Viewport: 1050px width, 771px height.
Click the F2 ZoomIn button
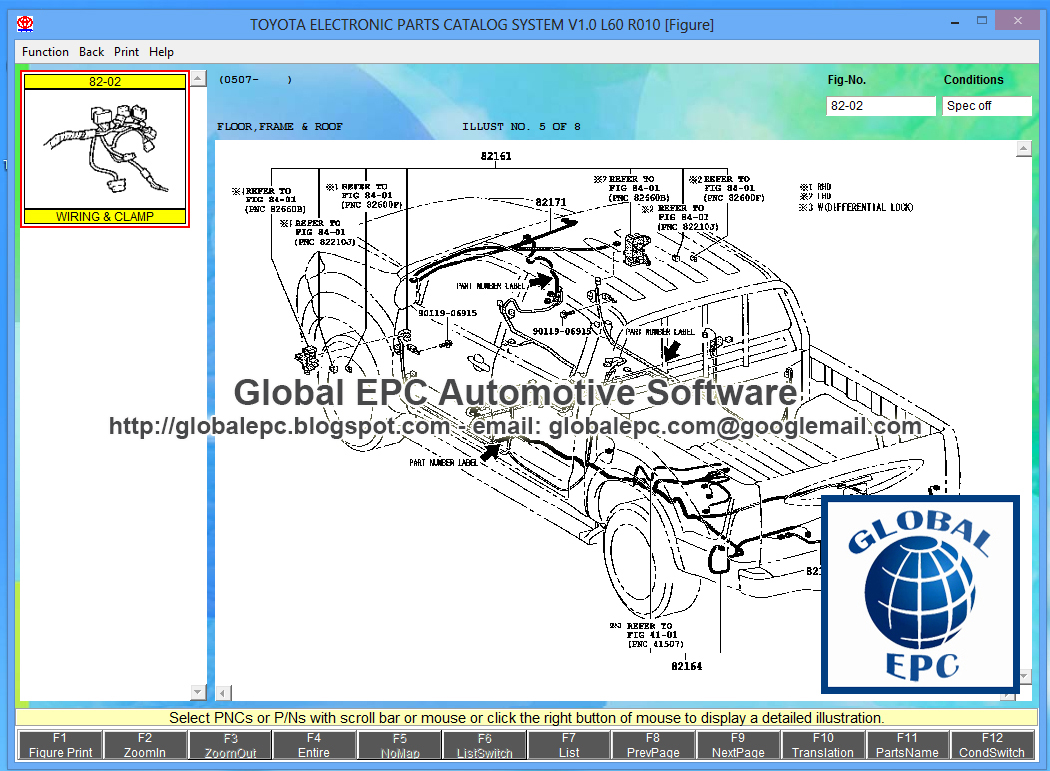145,745
